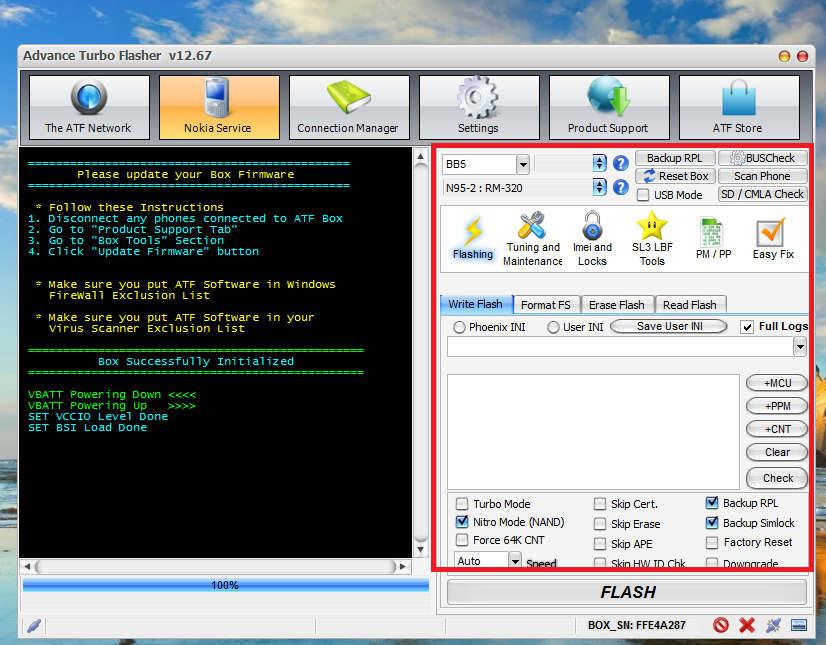The width and height of the screenshot is (826, 645).
Task: Click the Clear button
Action: click(x=778, y=452)
